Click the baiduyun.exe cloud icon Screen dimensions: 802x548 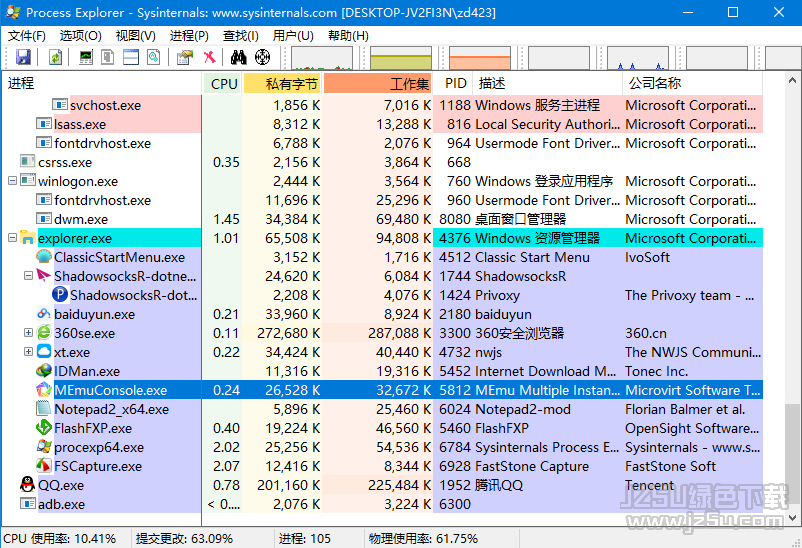pos(44,314)
